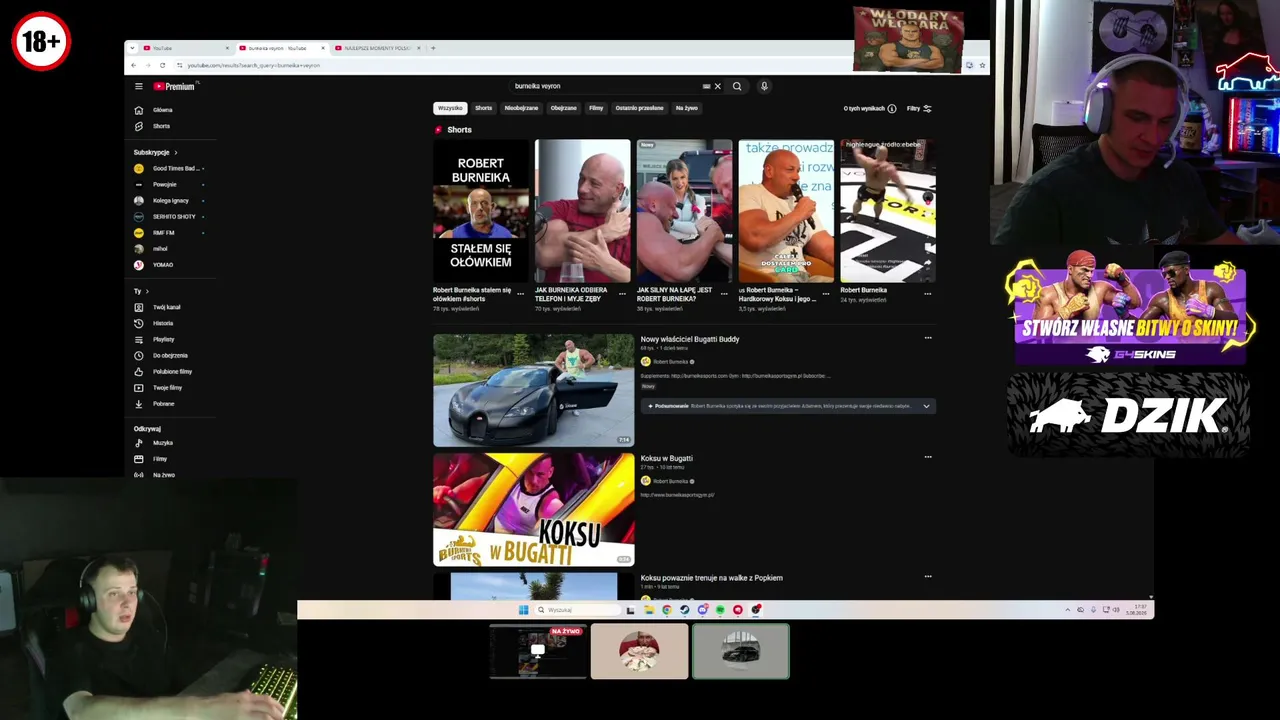The image size is (1280, 720).
Task: Reload the page in the browser
Action: pyautogui.click(x=162, y=65)
